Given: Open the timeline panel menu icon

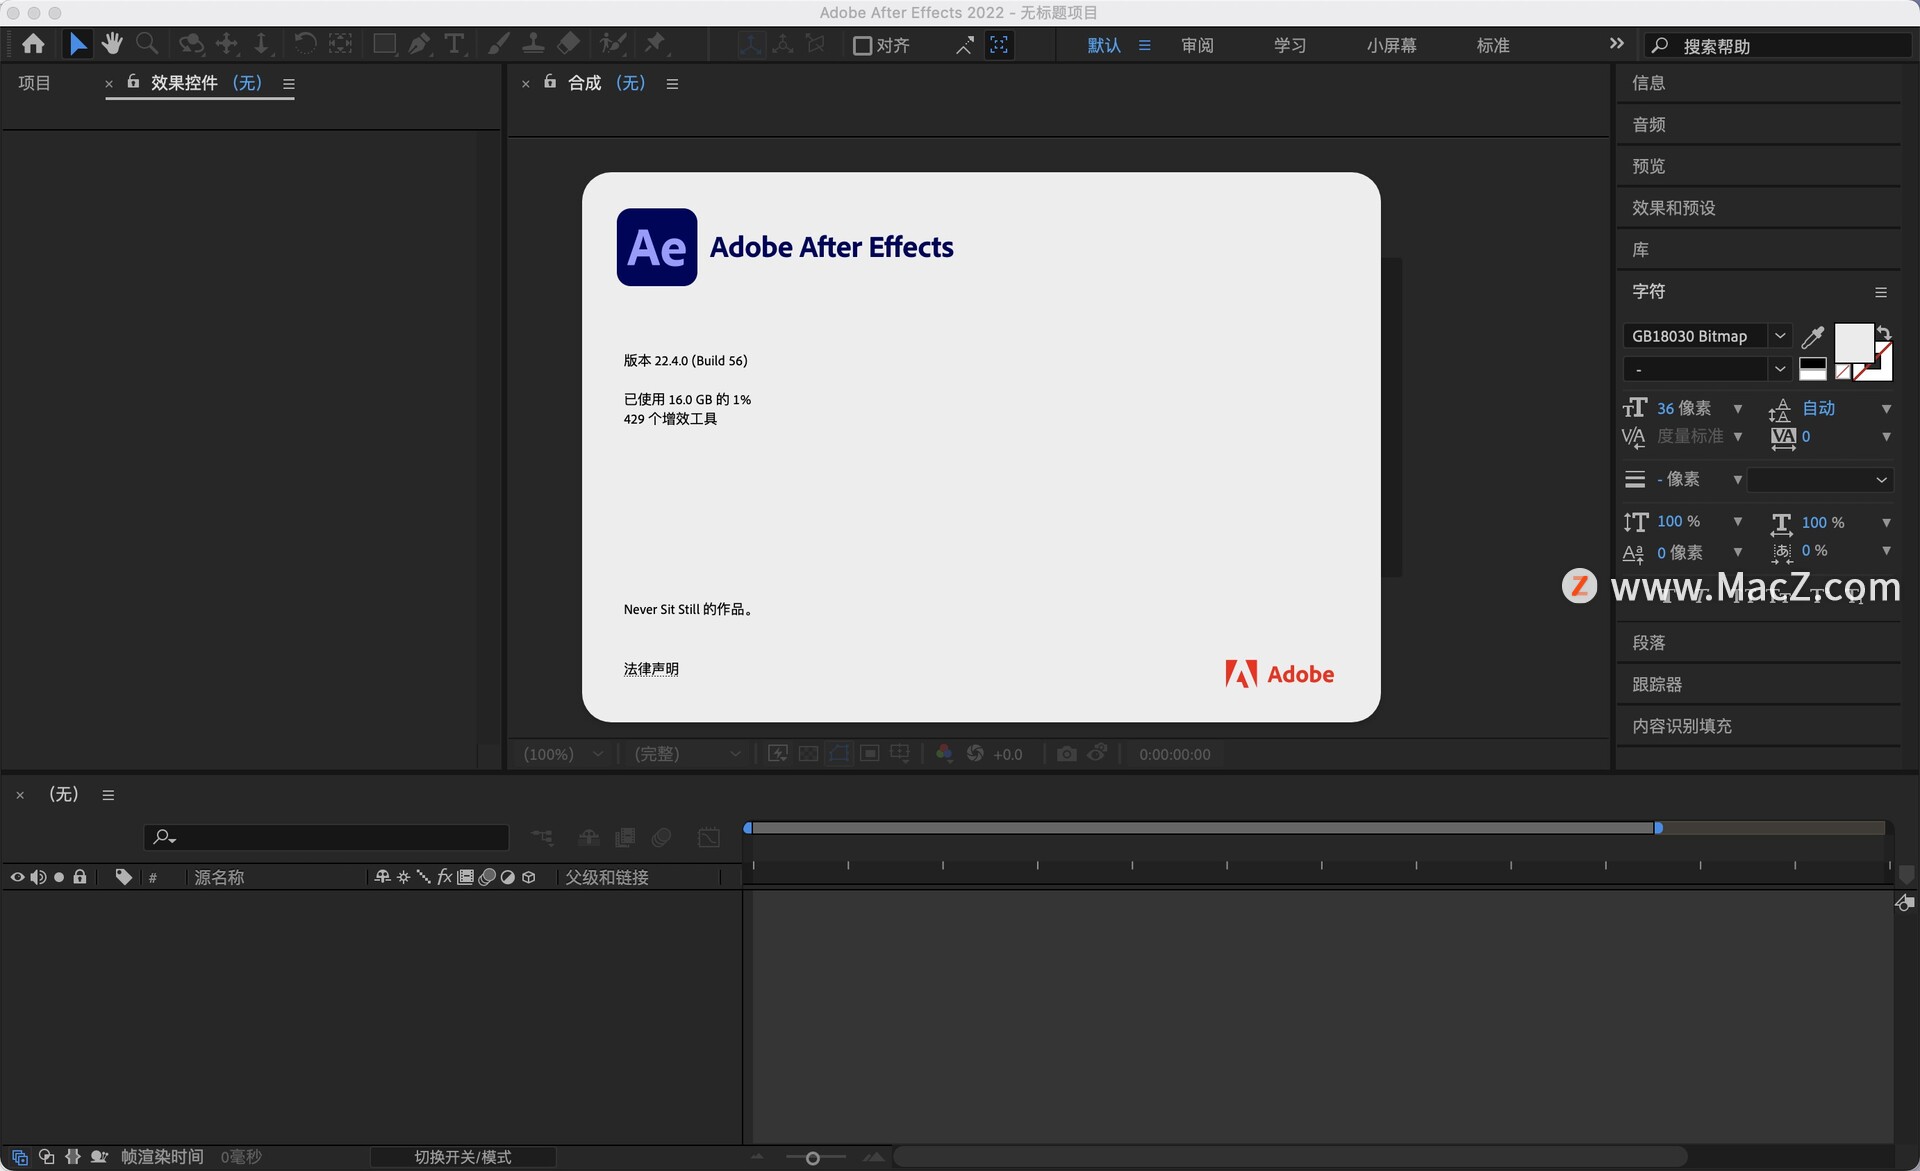Looking at the screenshot, I should pyautogui.click(x=108, y=795).
